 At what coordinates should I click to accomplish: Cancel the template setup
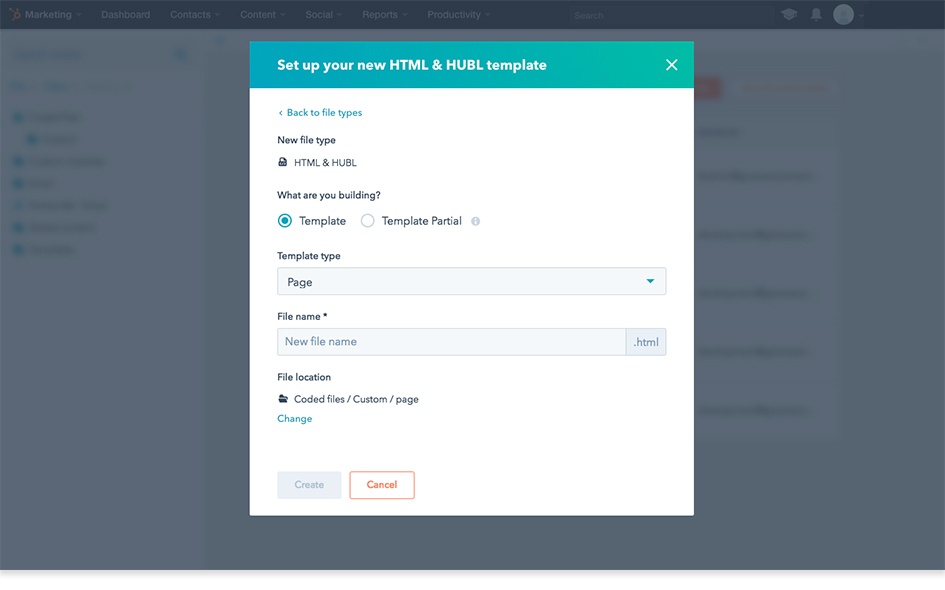382,485
